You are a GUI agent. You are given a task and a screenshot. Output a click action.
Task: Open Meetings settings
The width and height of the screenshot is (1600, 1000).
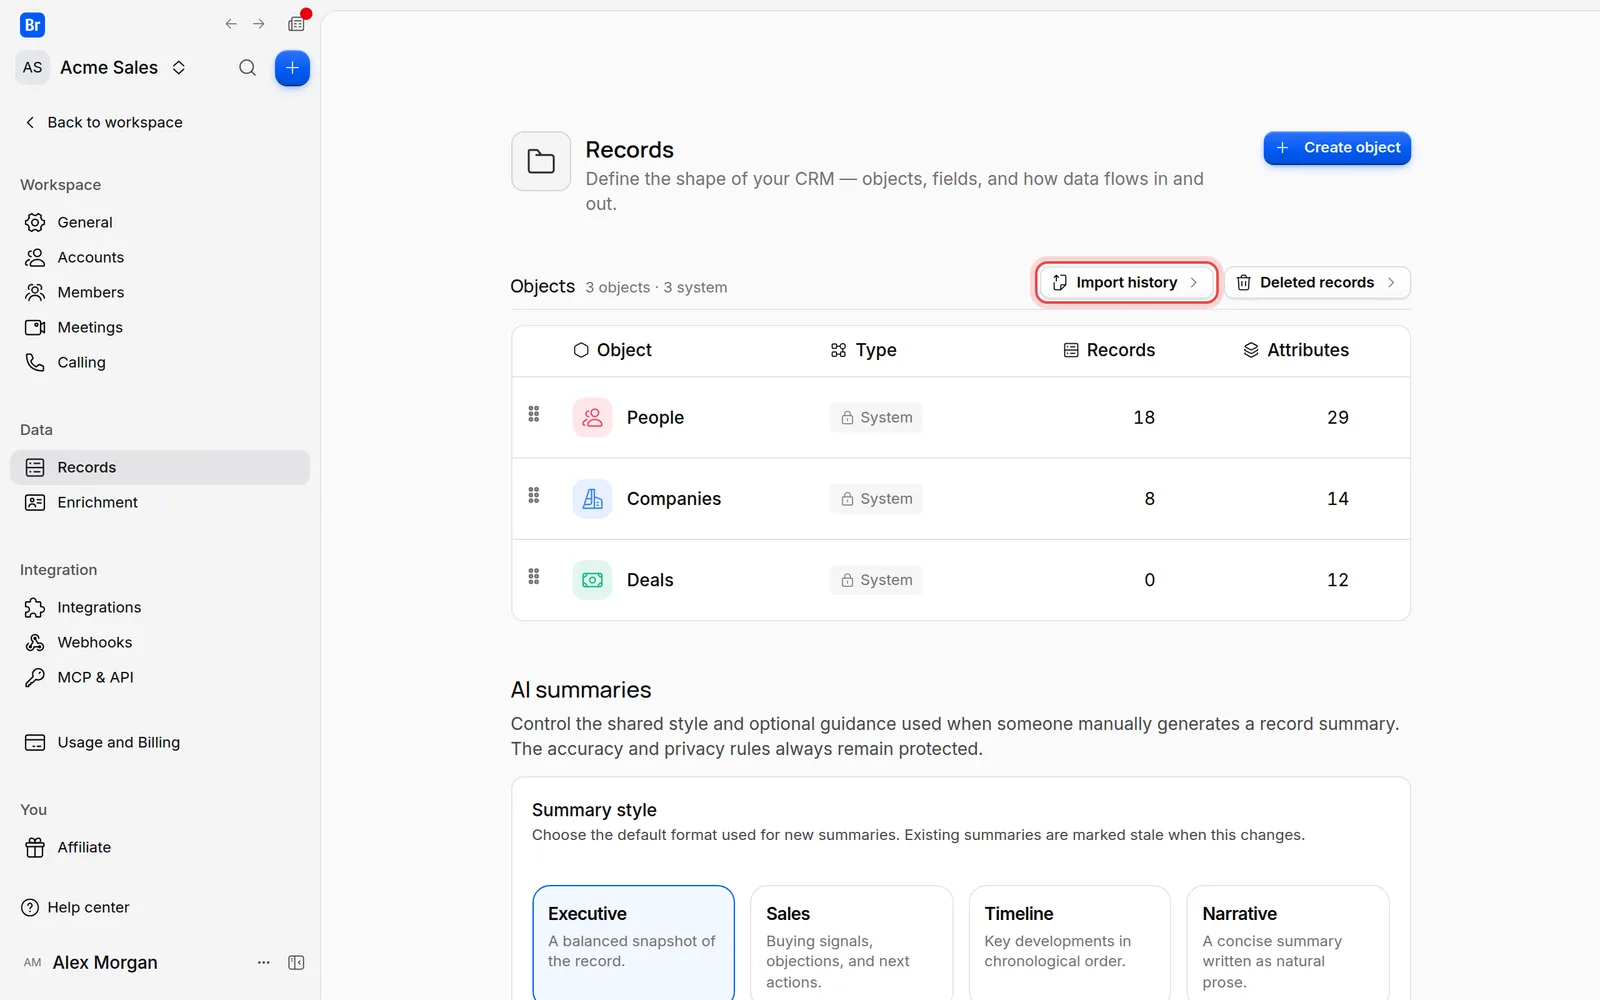pos(160,327)
